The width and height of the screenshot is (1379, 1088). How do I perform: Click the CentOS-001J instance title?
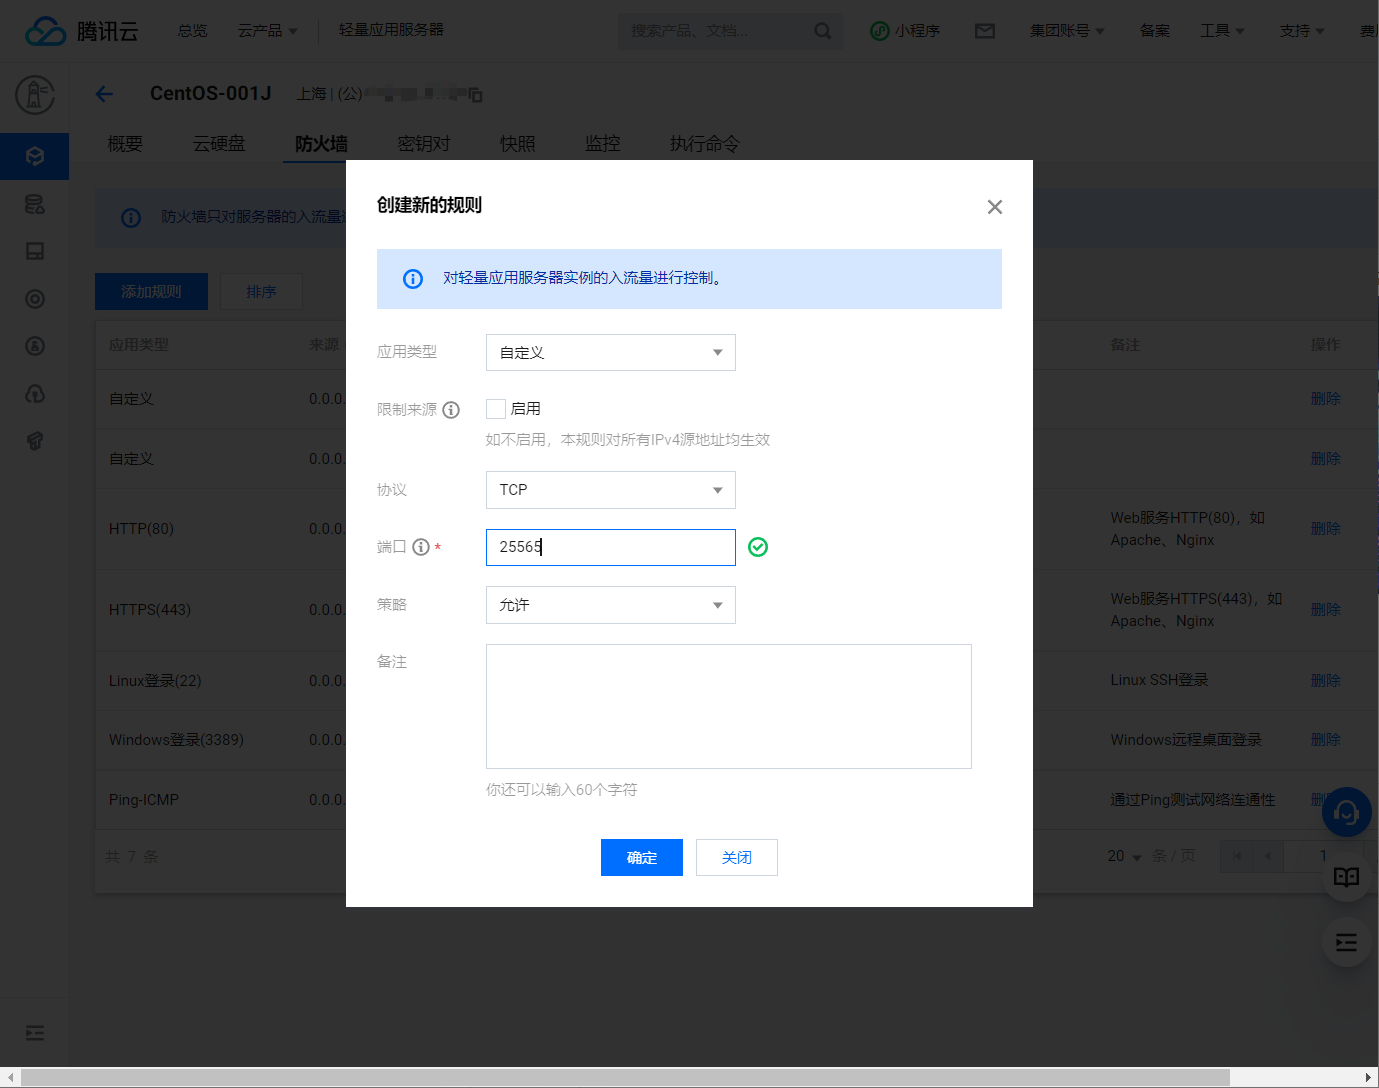point(211,93)
